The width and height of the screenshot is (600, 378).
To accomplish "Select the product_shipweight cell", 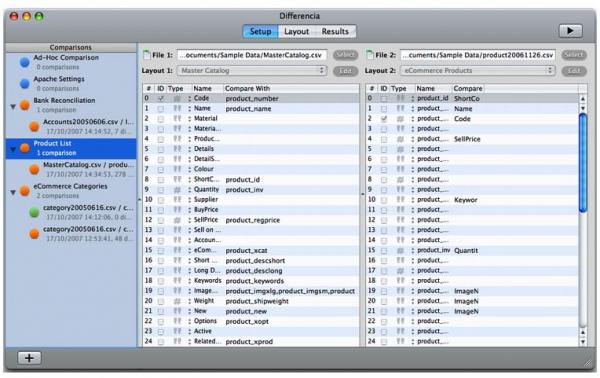I will 257,301.
